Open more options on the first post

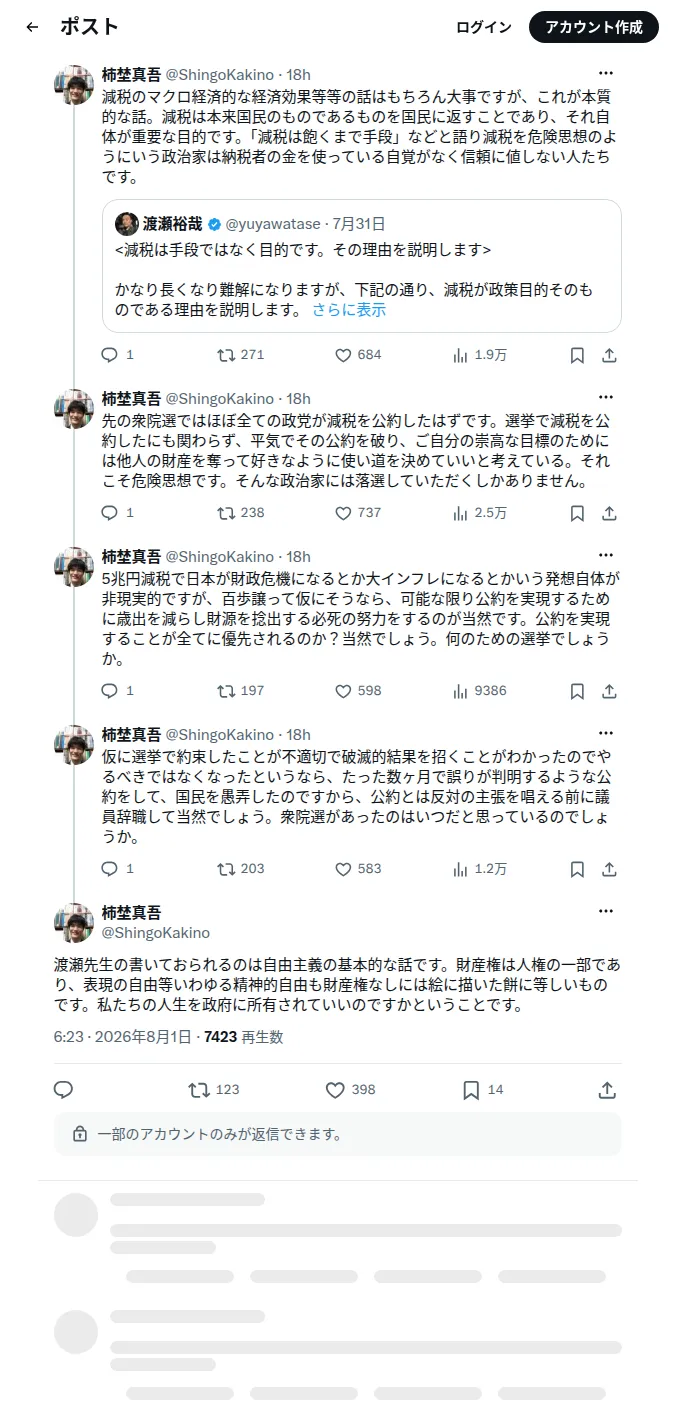click(x=606, y=73)
